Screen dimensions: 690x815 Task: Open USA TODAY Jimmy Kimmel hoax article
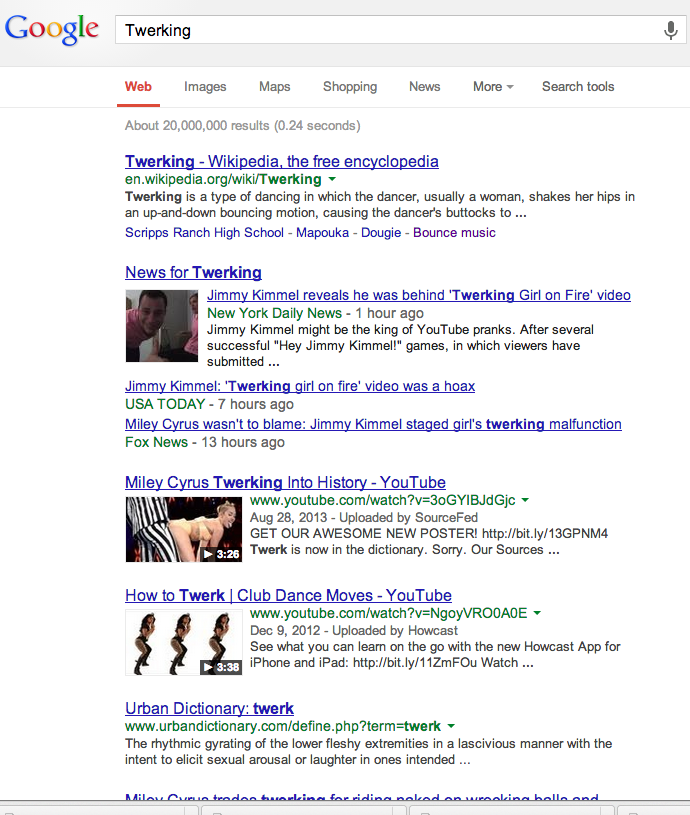tap(300, 386)
